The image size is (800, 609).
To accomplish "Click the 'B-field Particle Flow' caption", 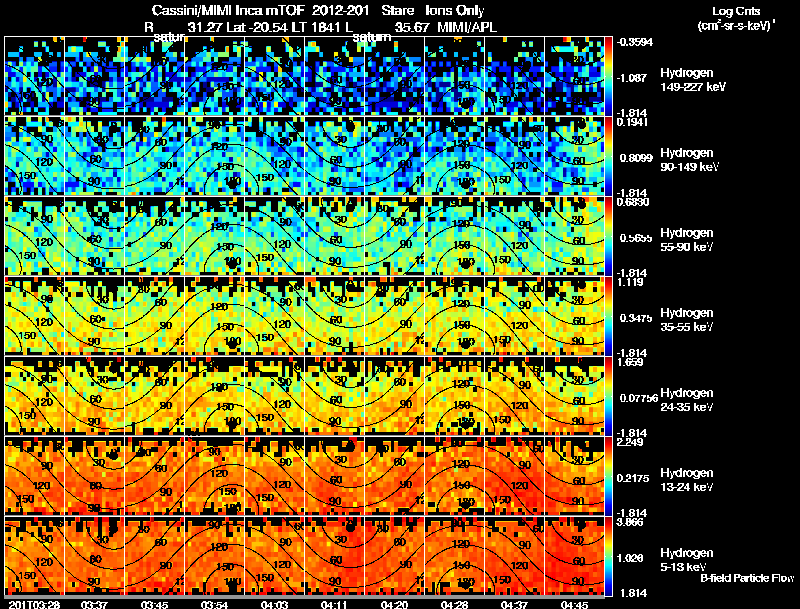I will click(747, 578).
